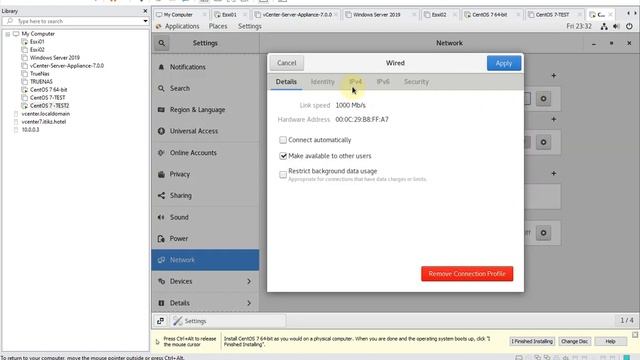
Task: Select 10.0.0.3 in Library tree
Action: (x=31, y=129)
